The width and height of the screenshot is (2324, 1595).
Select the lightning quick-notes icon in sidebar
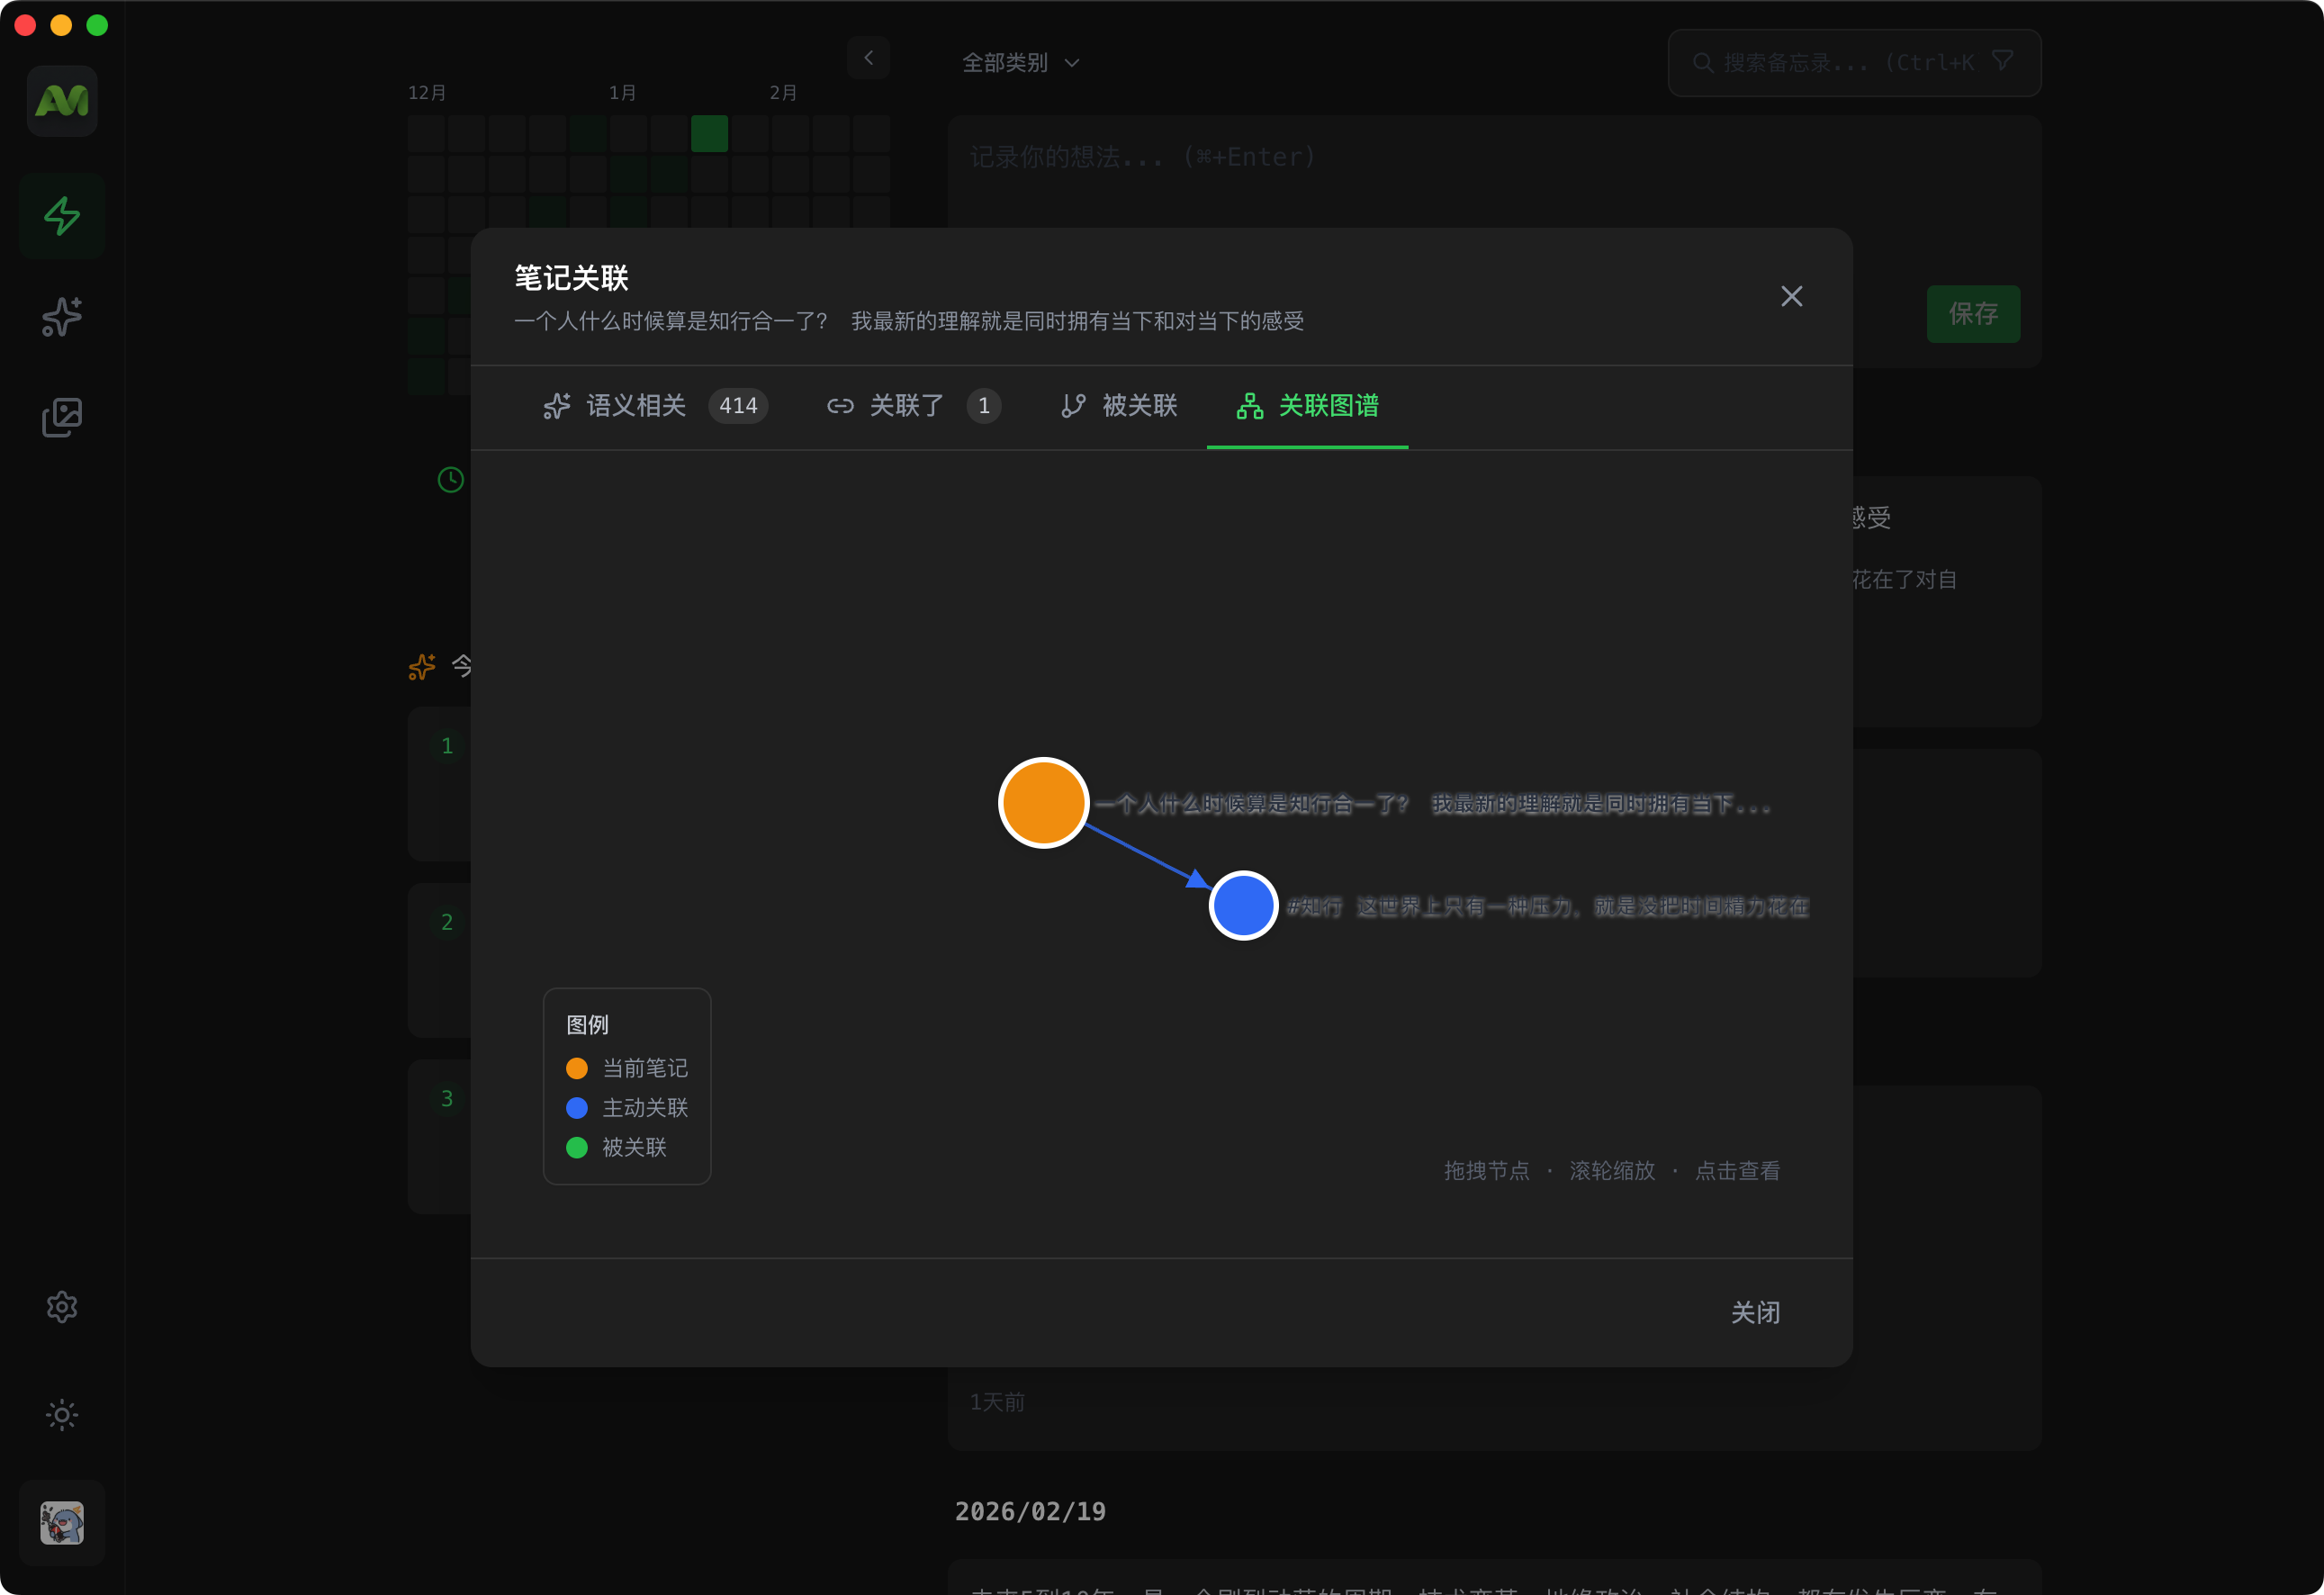[x=61, y=214]
